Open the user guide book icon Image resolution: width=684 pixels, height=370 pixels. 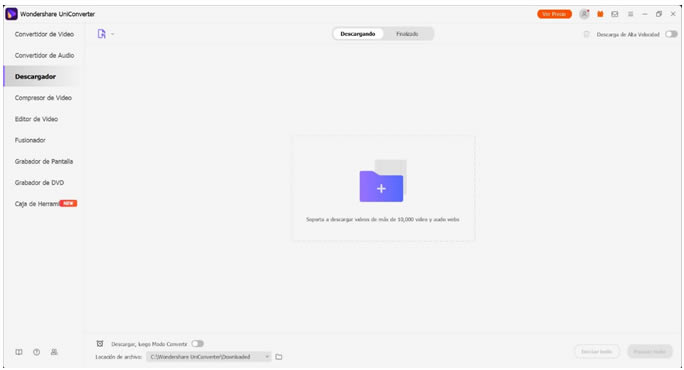coord(19,352)
